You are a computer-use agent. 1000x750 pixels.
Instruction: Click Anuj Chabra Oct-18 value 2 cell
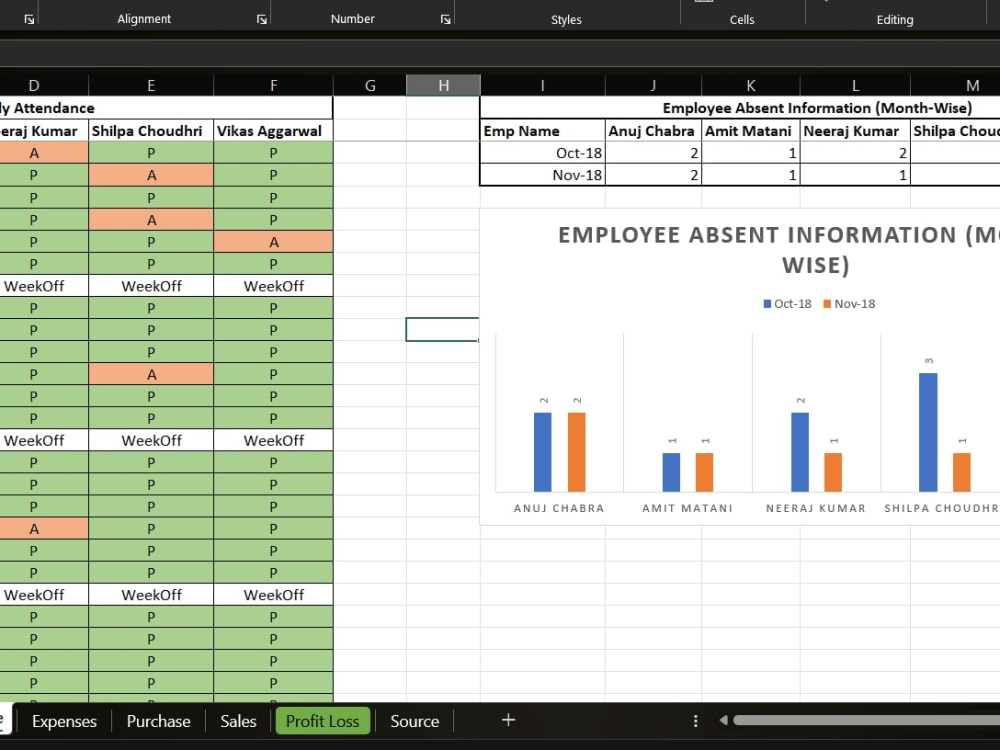tap(653, 153)
